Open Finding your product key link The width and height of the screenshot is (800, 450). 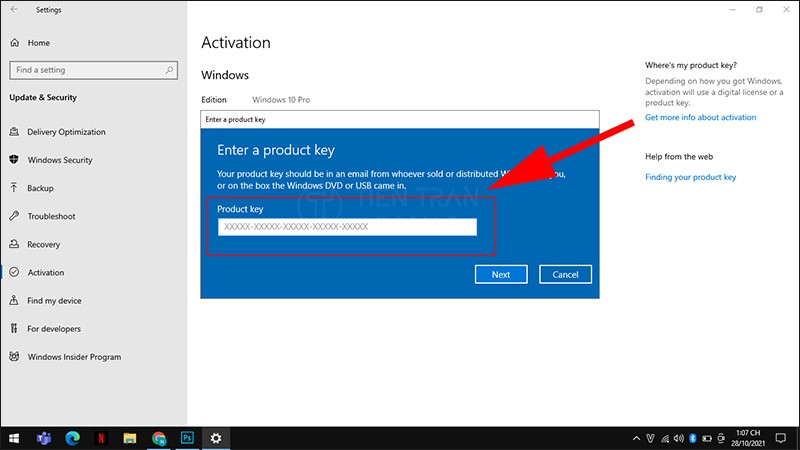(x=690, y=177)
